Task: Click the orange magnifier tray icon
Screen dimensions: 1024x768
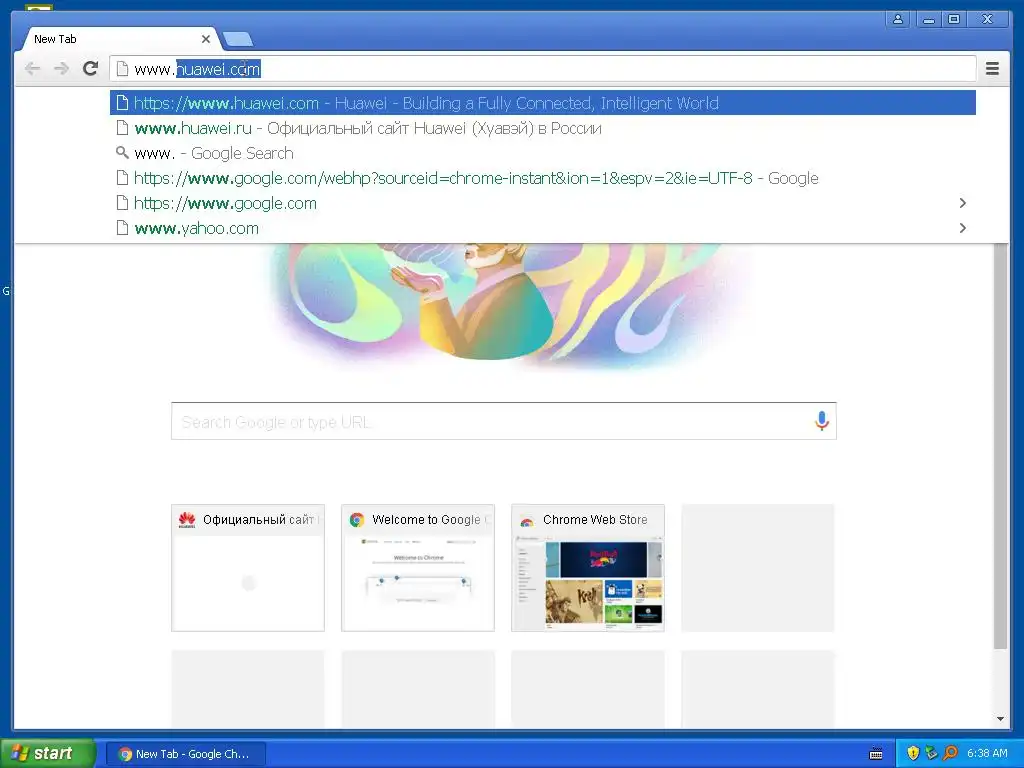Action: pos(950,753)
